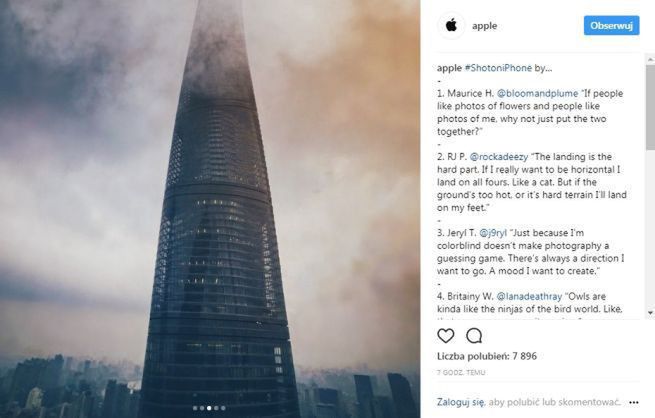This screenshot has width=655, height=418.
Task: Click the heart like icon
Action: (445, 336)
